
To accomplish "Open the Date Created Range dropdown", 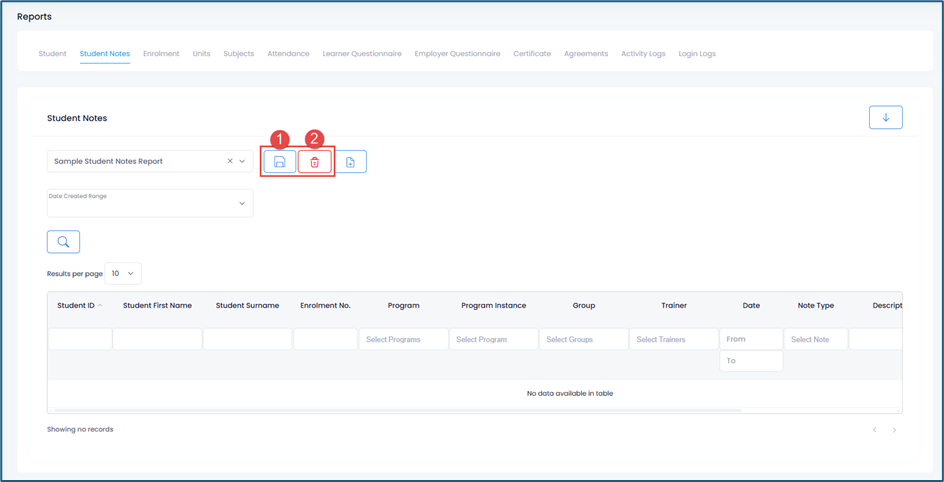I will pos(150,203).
